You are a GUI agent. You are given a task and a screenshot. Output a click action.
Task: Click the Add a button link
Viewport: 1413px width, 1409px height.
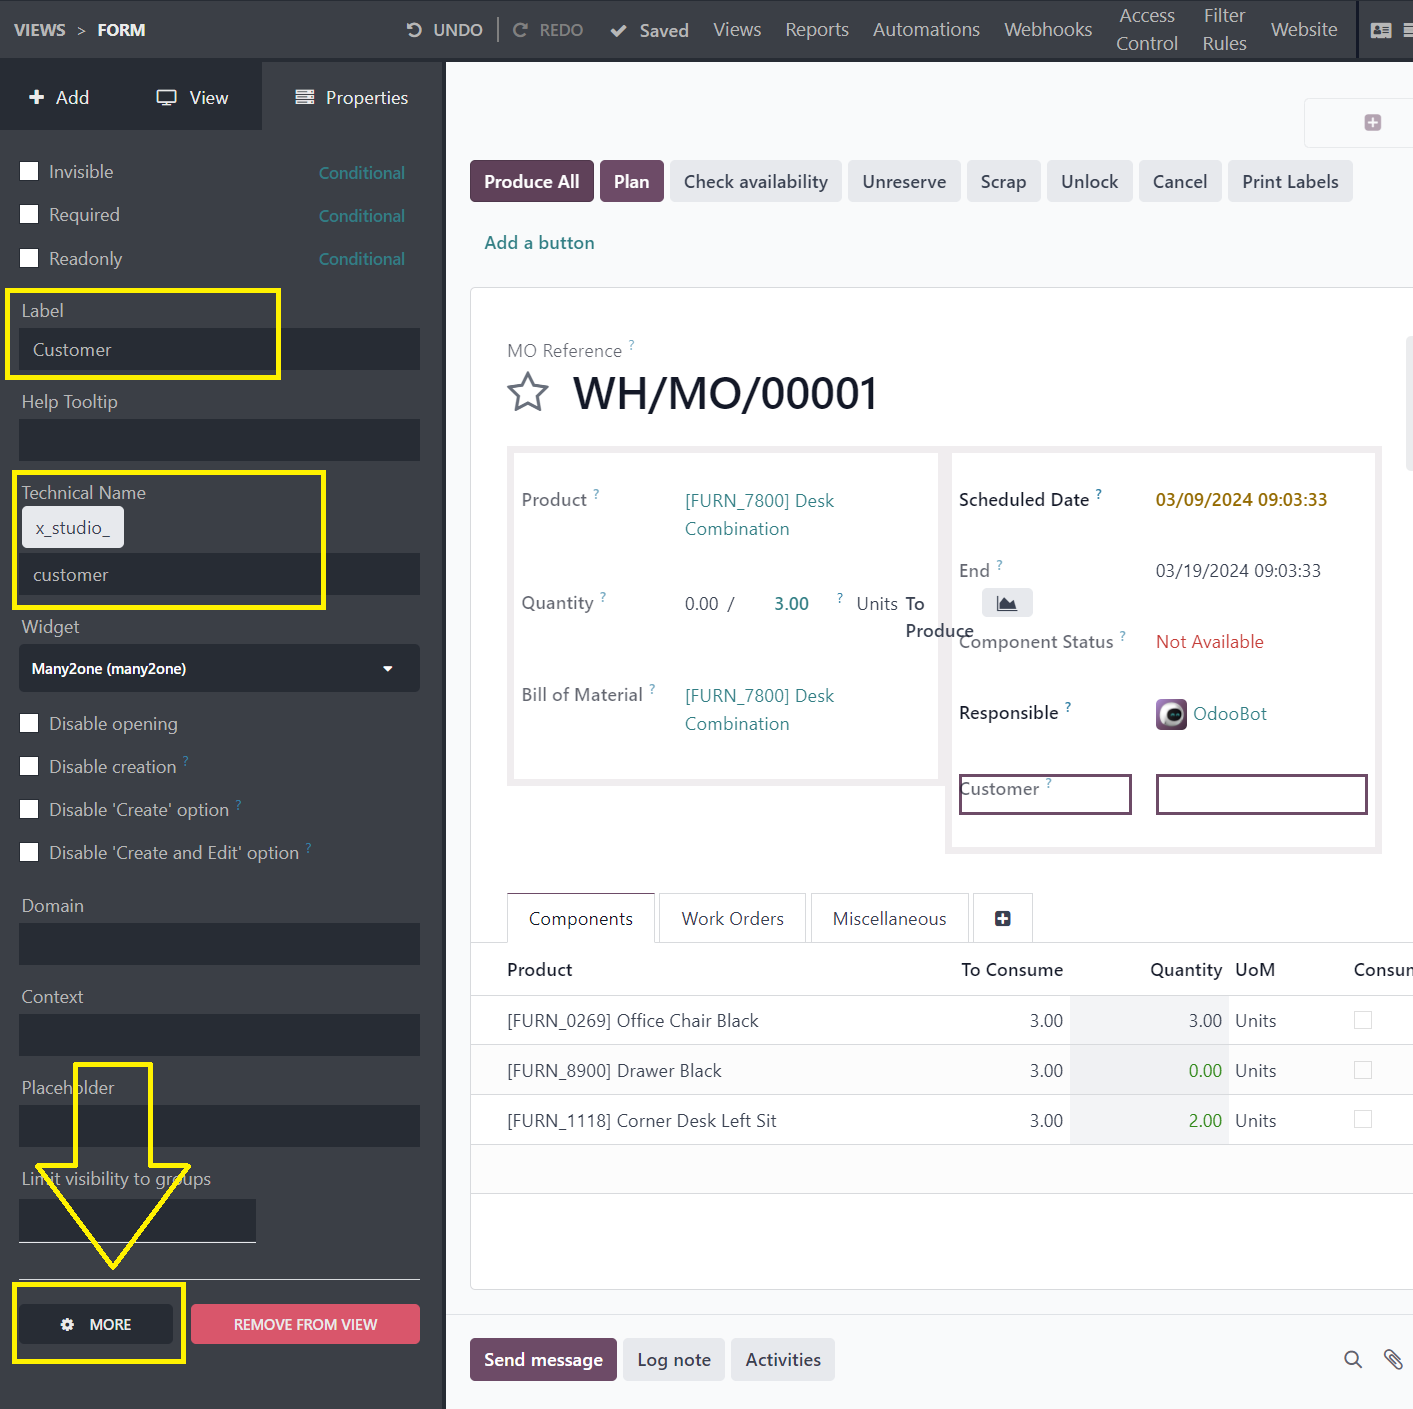tap(539, 242)
